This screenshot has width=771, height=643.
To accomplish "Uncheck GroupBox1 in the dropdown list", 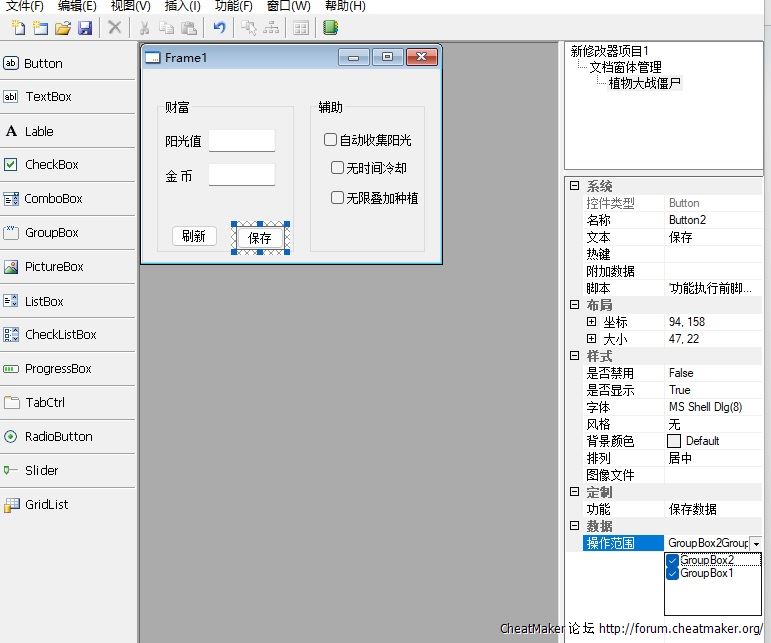I will coord(672,574).
